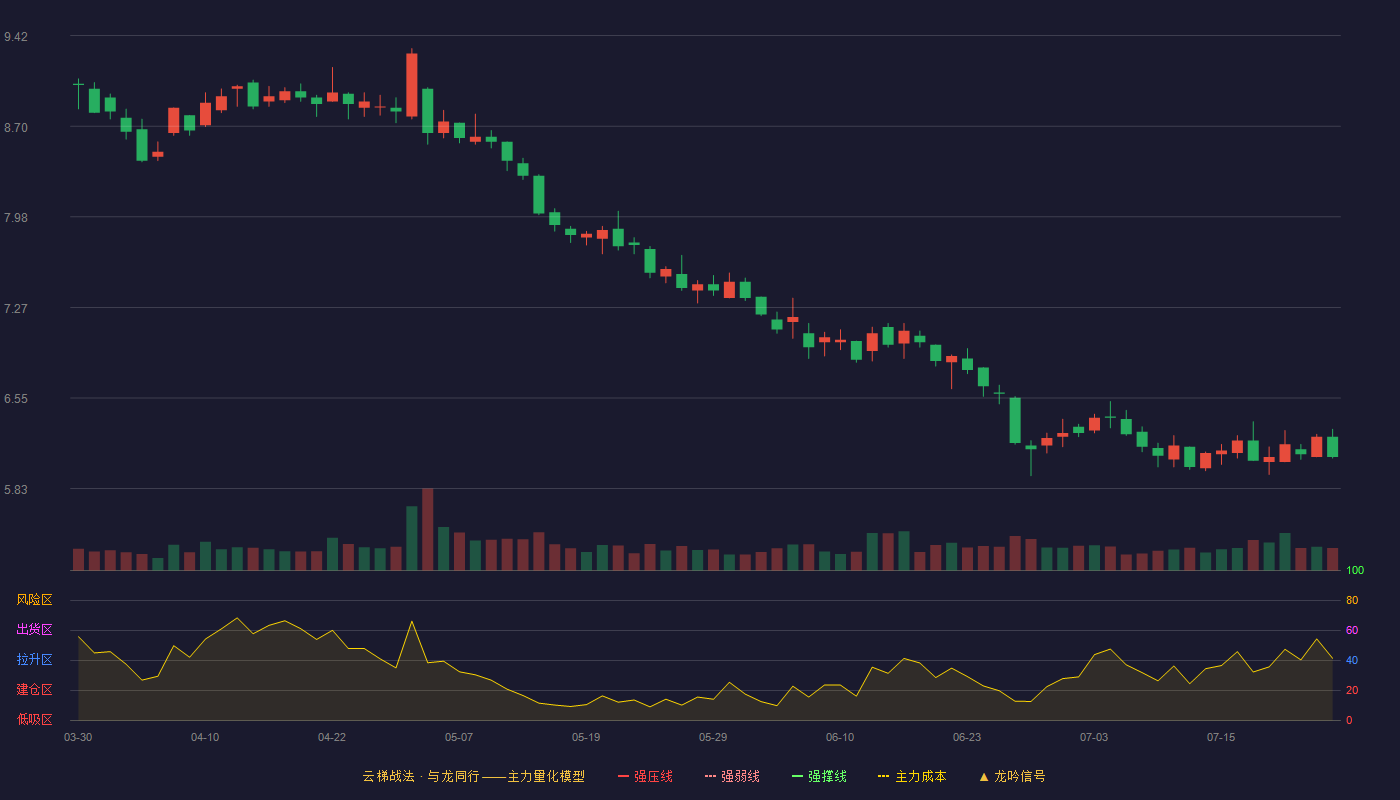Screen dimensions: 1400x800
Task: Toggle the 强弱线 legend series
Action: pos(732,776)
